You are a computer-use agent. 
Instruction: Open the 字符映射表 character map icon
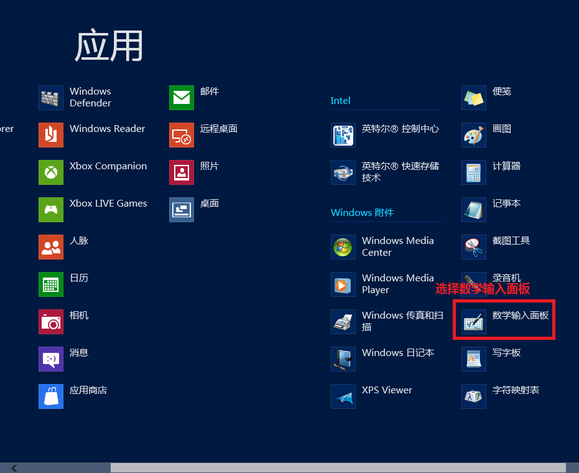pyautogui.click(x=474, y=396)
